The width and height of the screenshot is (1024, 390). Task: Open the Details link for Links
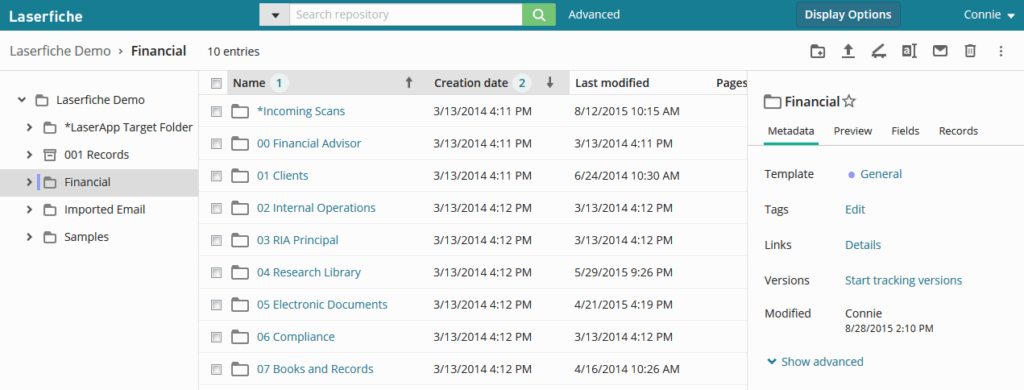tap(863, 245)
